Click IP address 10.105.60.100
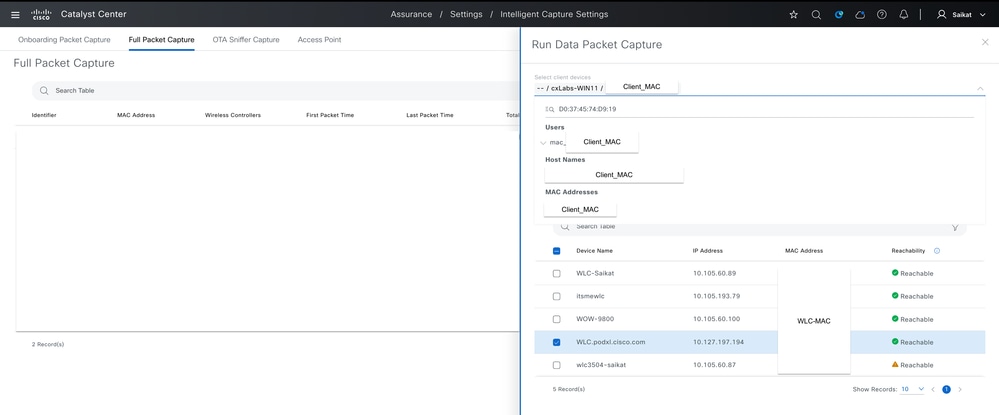The image size is (999, 415). pyautogui.click(x=717, y=319)
